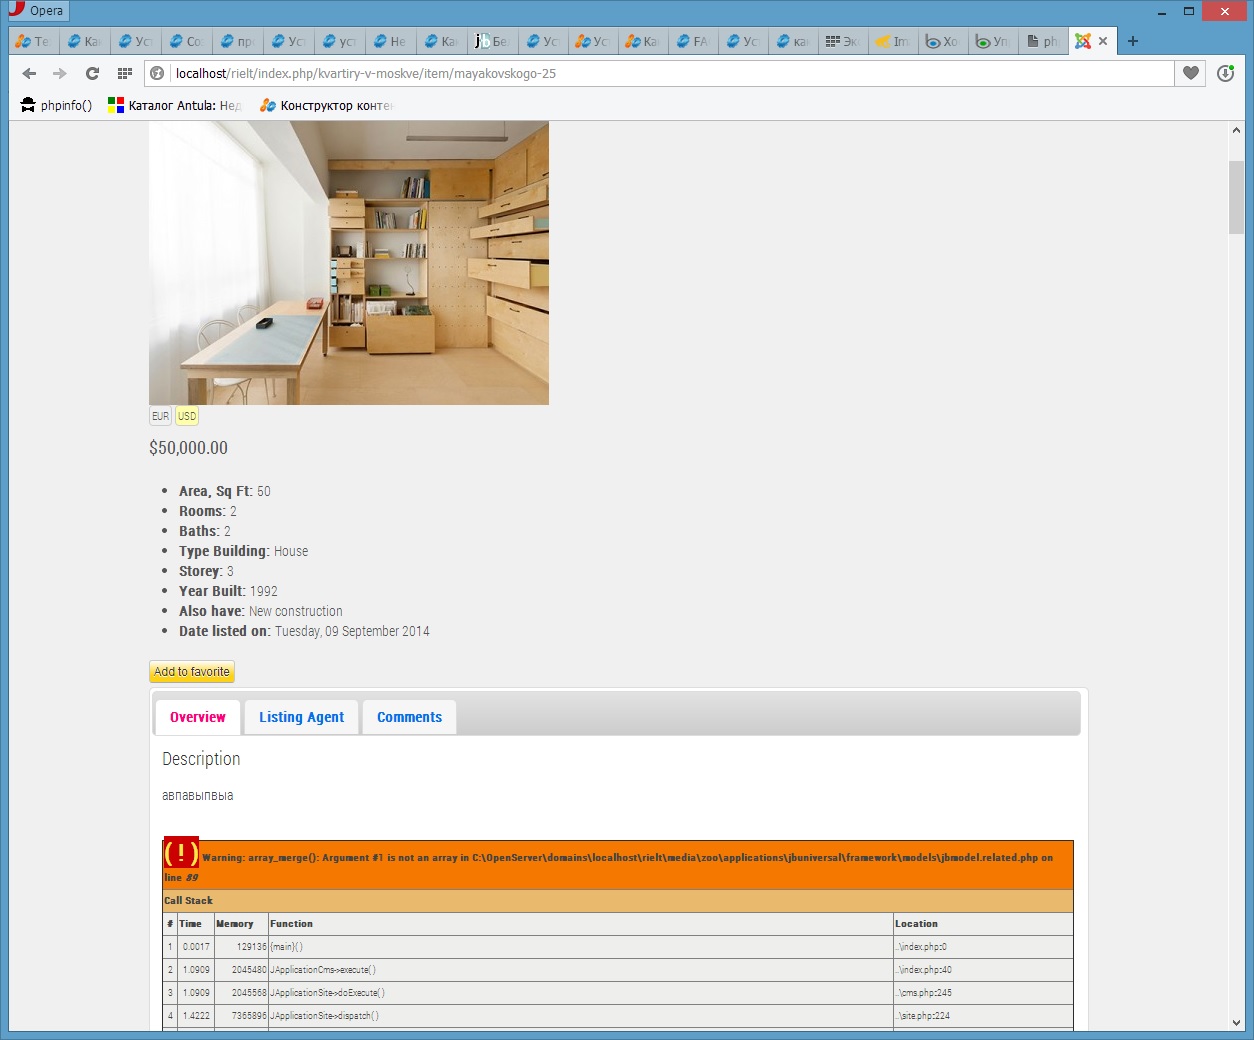Add page to bookmarks with heart icon
Image resolution: width=1254 pixels, height=1040 pixels.
(x=1190, y=73)
